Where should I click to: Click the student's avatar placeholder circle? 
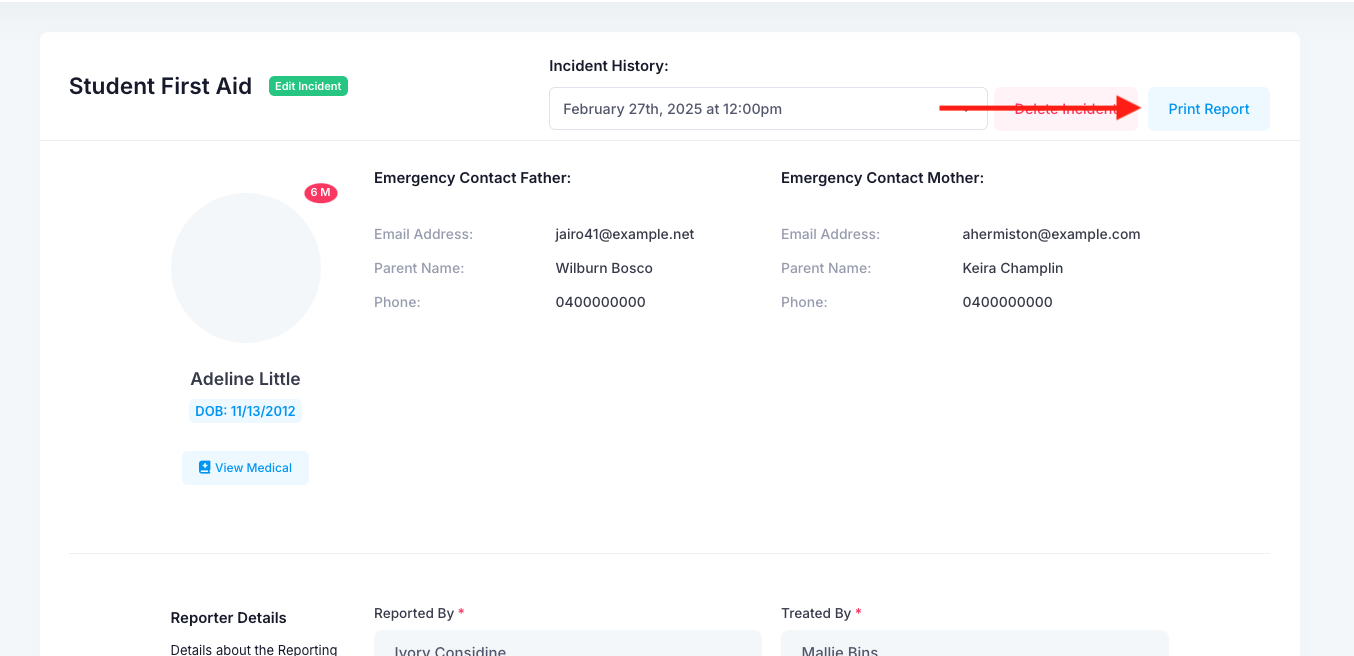tap(246, 268)
